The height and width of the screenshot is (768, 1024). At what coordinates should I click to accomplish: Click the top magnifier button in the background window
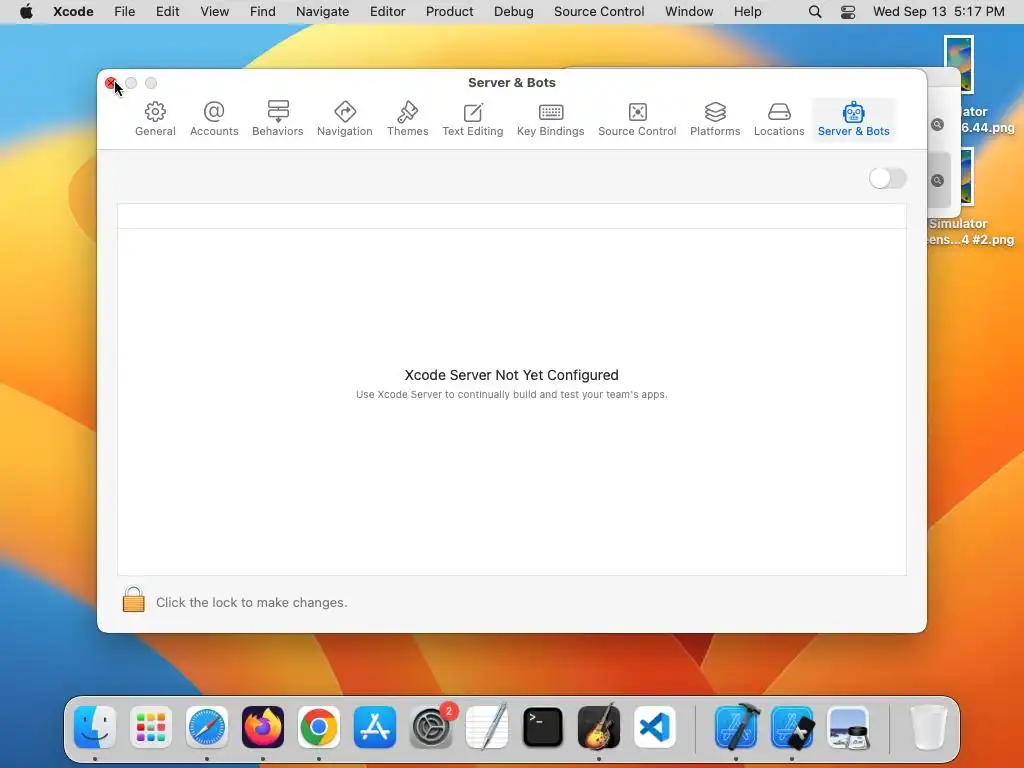click(x=937, y=124)
